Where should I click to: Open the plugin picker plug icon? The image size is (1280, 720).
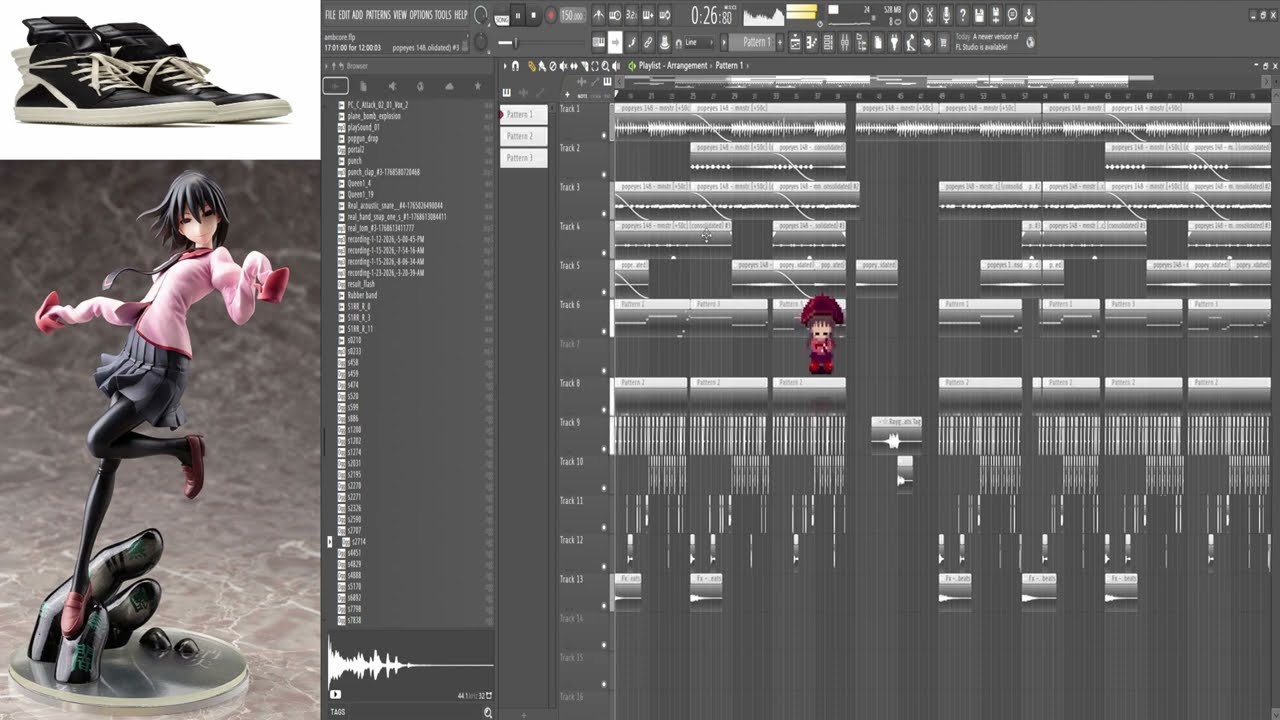894,42
